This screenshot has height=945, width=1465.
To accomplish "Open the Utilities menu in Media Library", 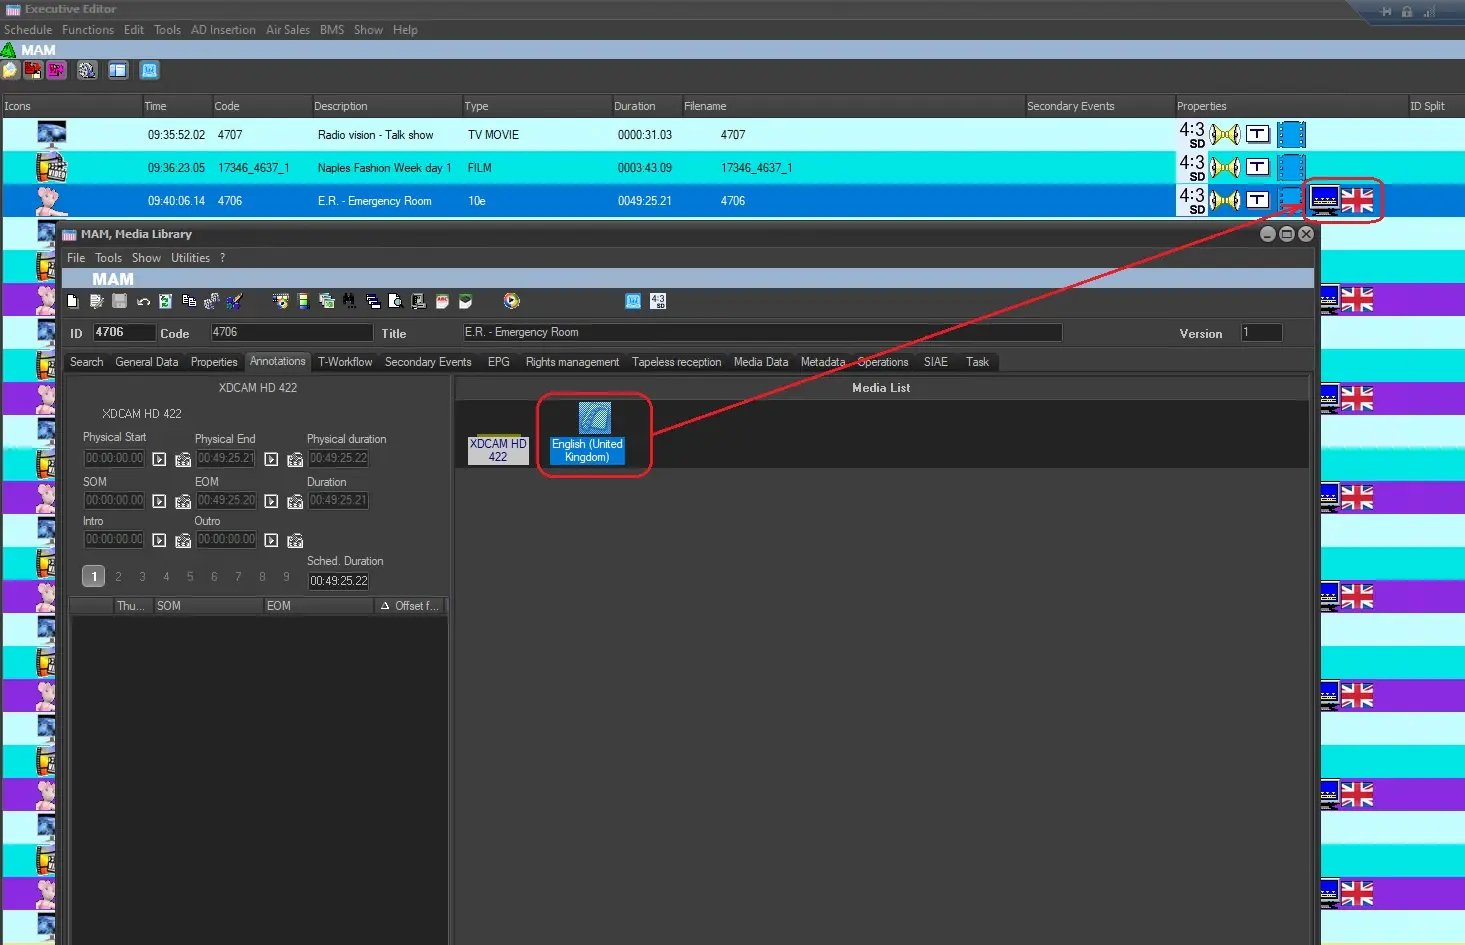I will (190, 258).
